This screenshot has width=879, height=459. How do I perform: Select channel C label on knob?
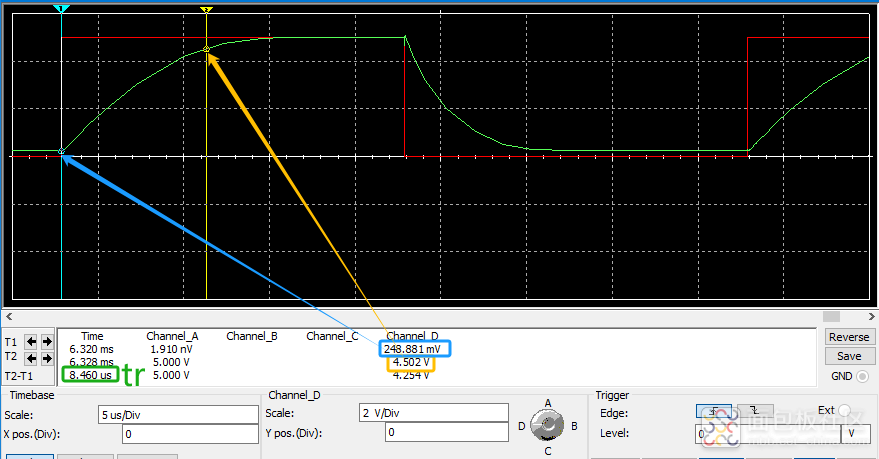(x=548, y=451)
